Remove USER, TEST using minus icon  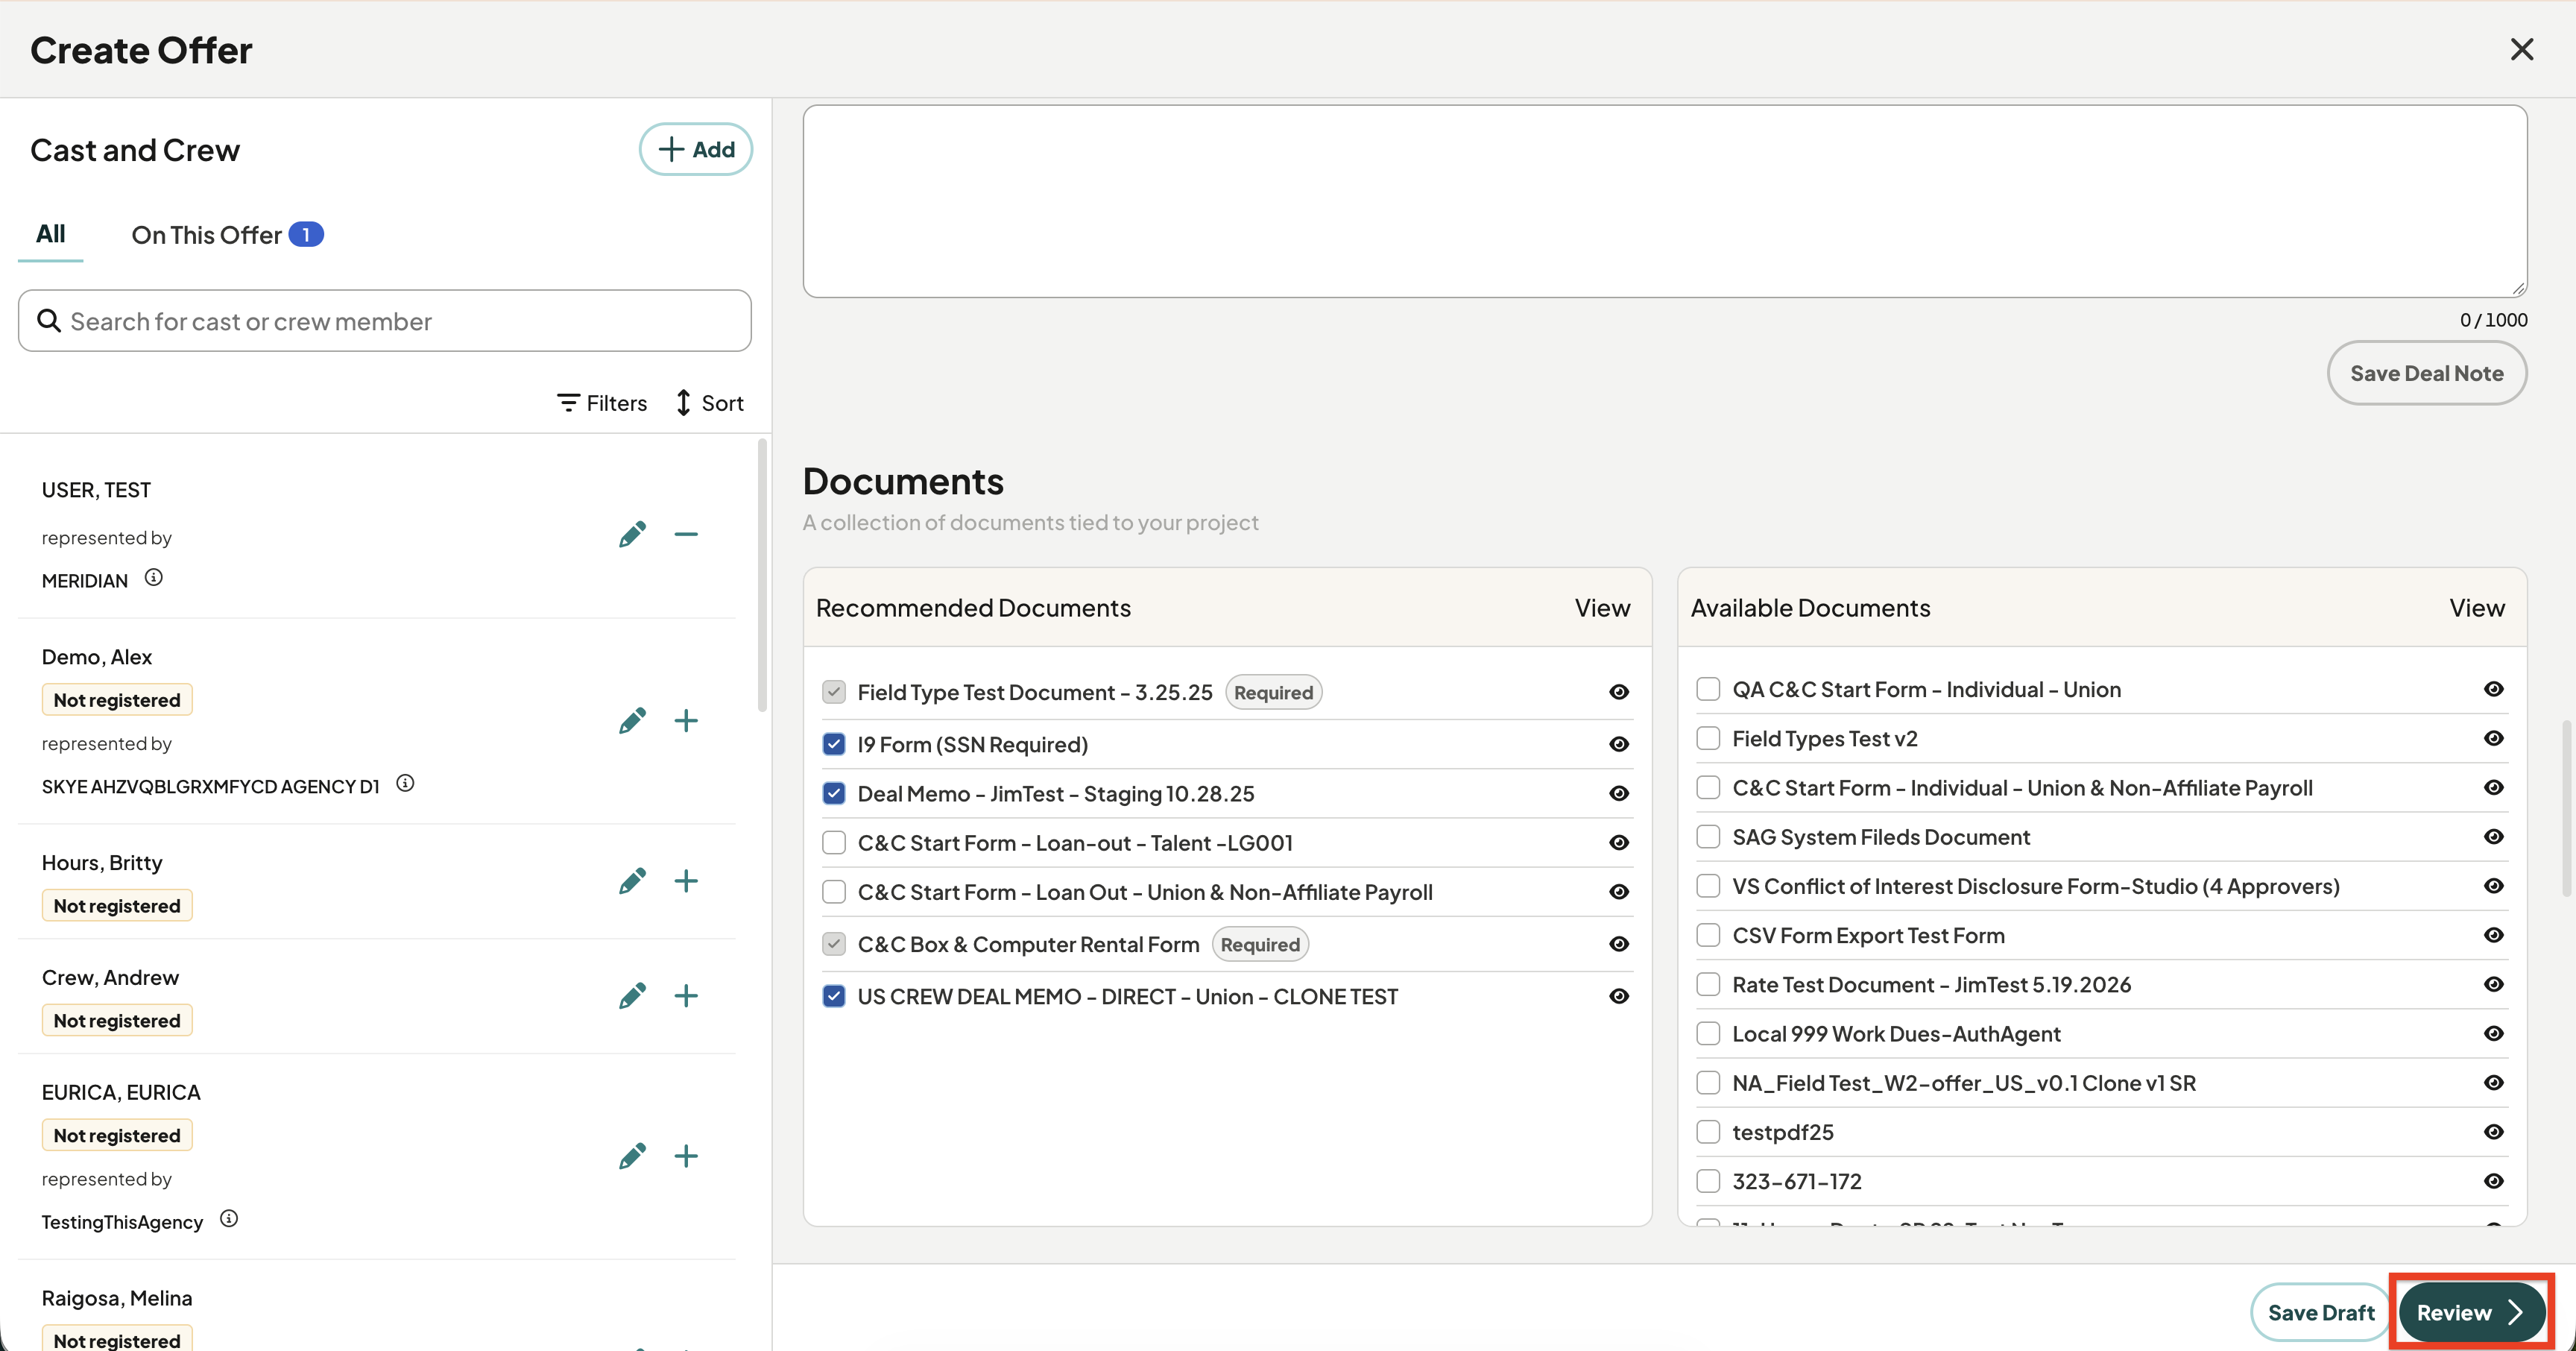686,535
